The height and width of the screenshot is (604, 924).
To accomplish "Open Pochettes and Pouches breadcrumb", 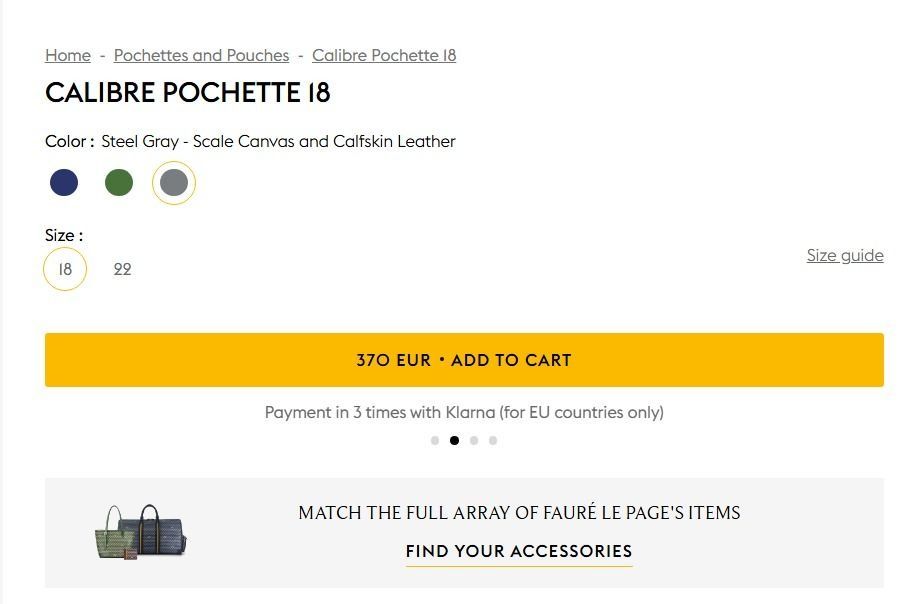I will [201, 55].
